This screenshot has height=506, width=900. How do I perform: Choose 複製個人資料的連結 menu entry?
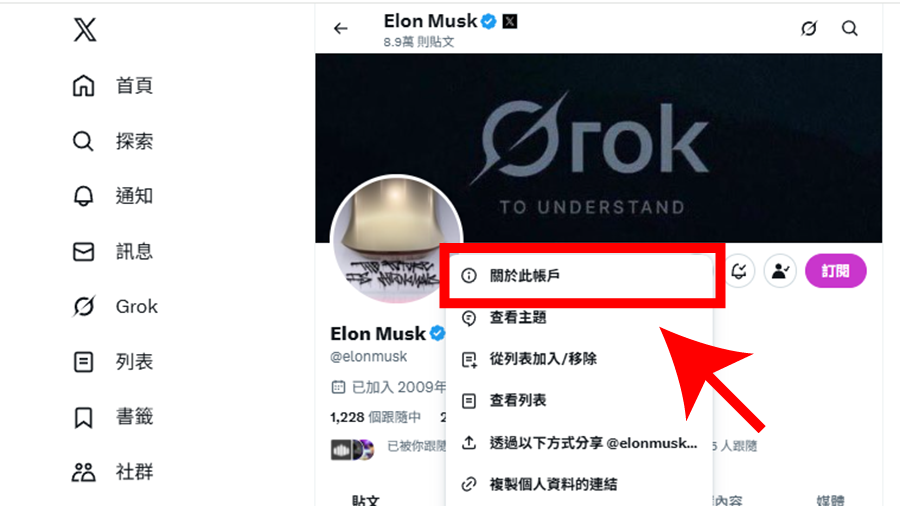tap(580, 484)
